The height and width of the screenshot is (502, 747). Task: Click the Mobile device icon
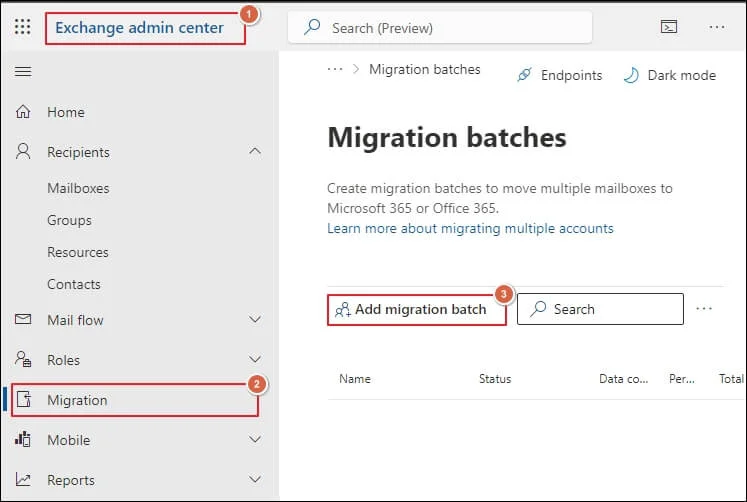pos(22,439)
